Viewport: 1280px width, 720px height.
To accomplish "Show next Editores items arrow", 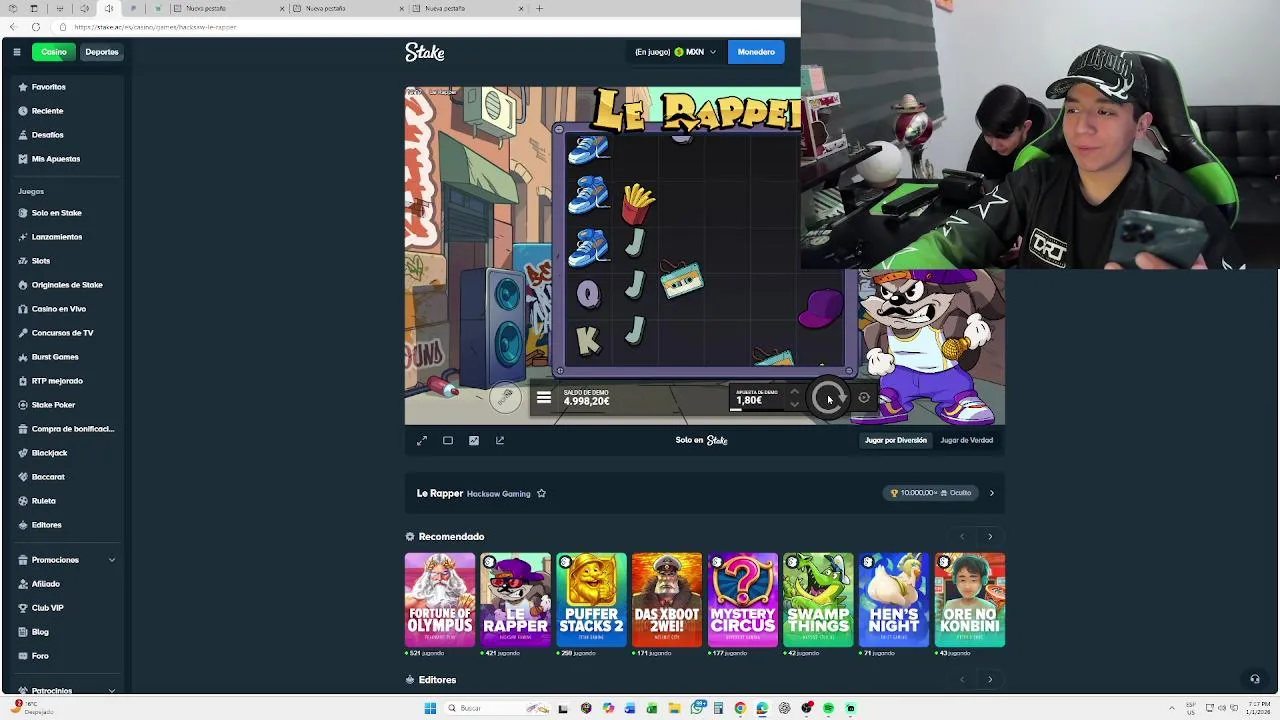I will coord(990,680).
